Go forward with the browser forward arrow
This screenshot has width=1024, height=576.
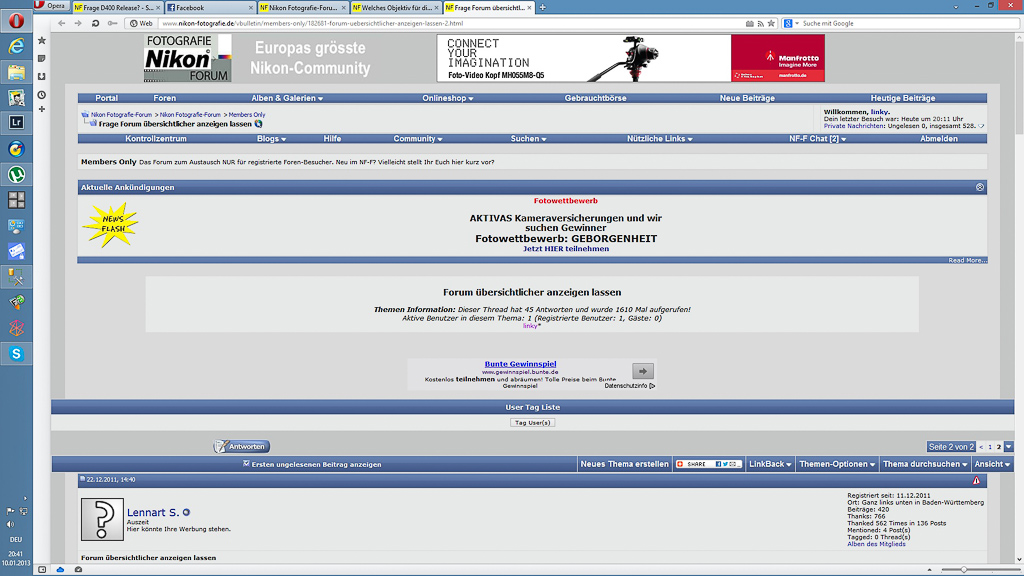click(x=78, y=24)
